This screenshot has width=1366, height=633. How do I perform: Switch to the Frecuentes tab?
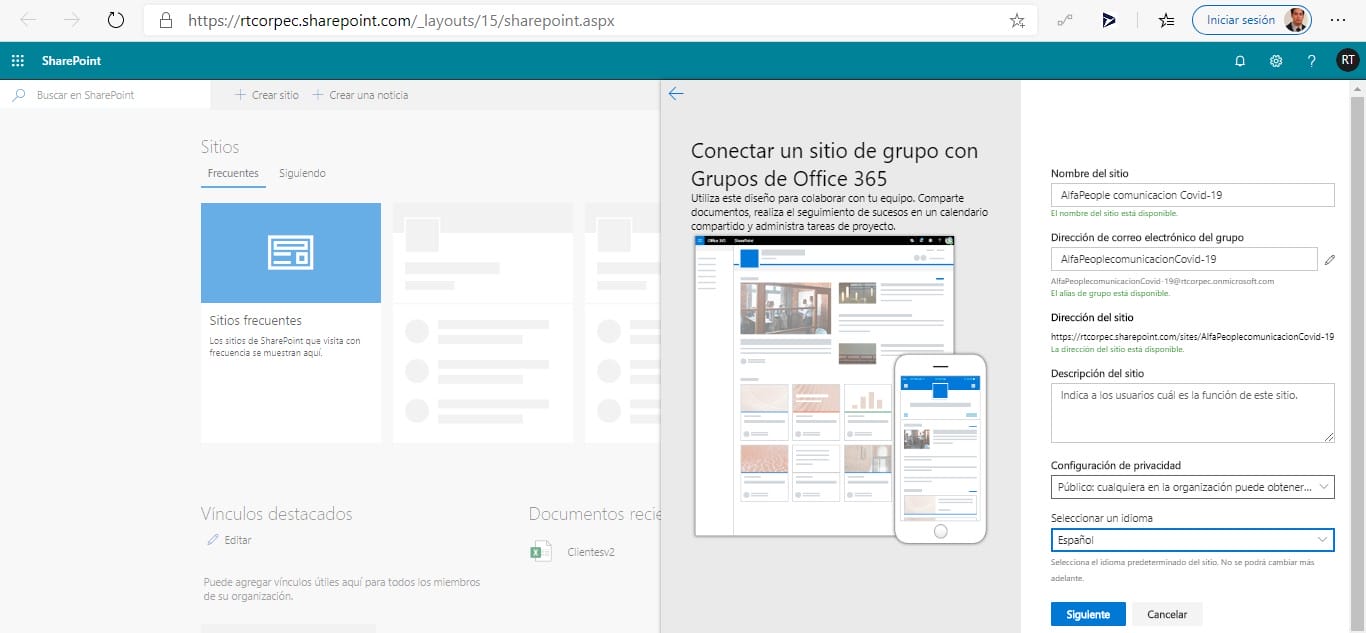(233, 173)
